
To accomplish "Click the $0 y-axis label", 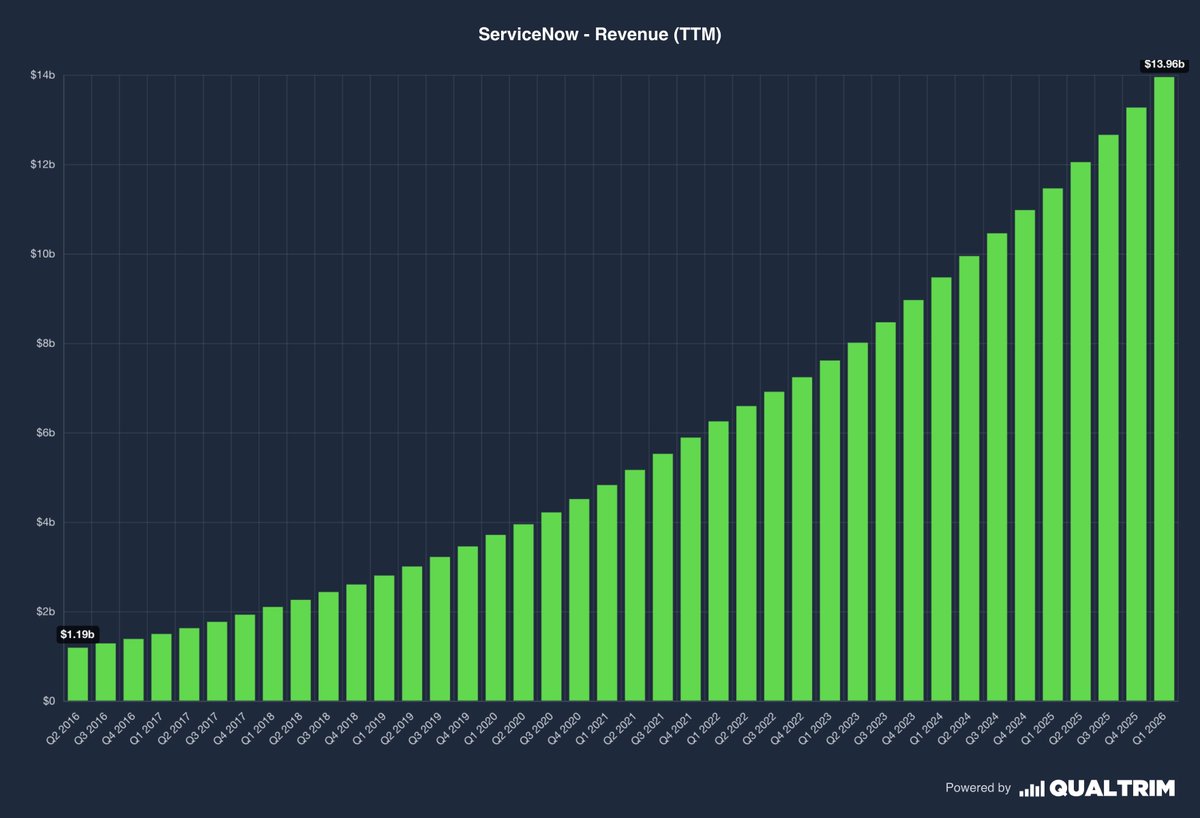I will pos(49,701).
